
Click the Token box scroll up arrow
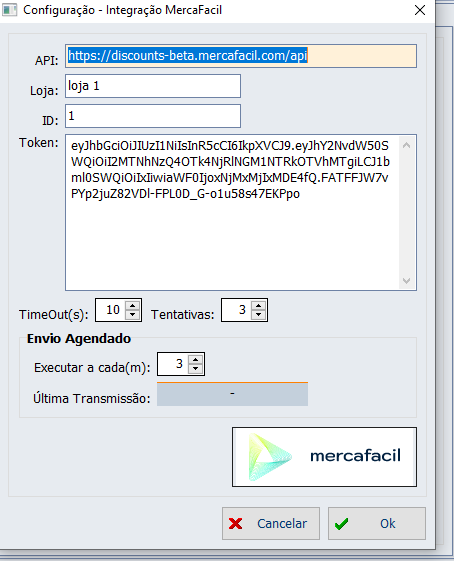click(406, 145)
